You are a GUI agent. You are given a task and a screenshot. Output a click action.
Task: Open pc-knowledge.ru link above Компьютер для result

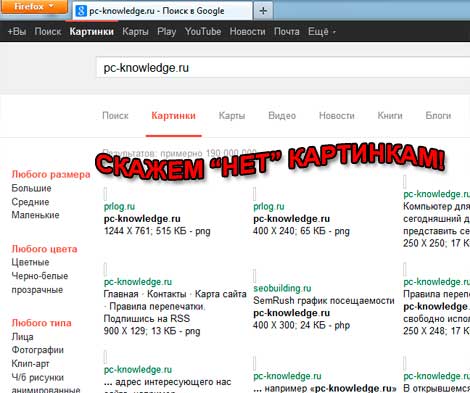(x=437, y=194)
